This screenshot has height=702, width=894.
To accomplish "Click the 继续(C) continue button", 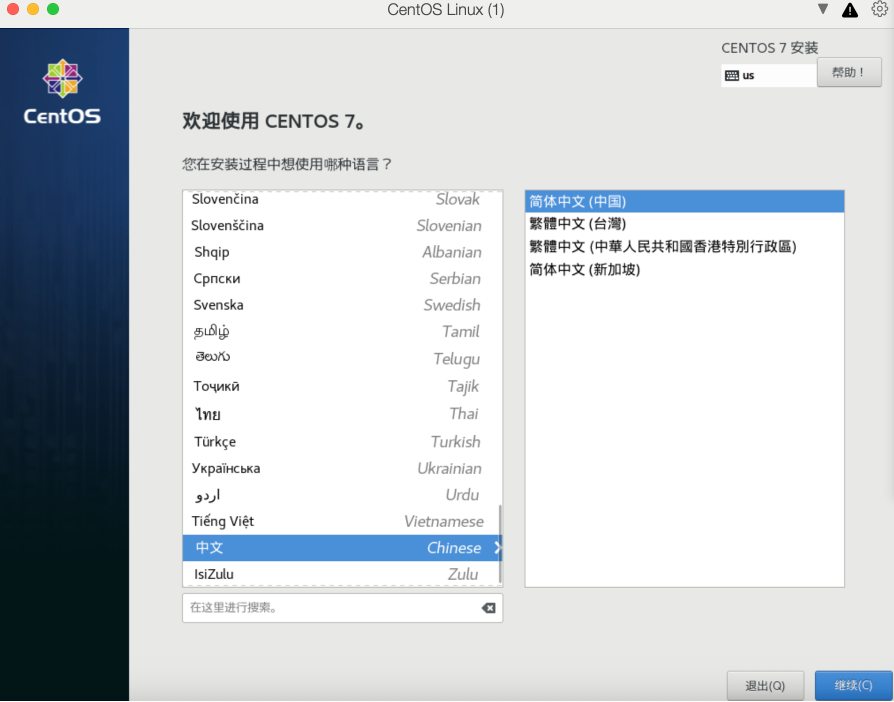I will pyautogui.click(x=853, y=685).
